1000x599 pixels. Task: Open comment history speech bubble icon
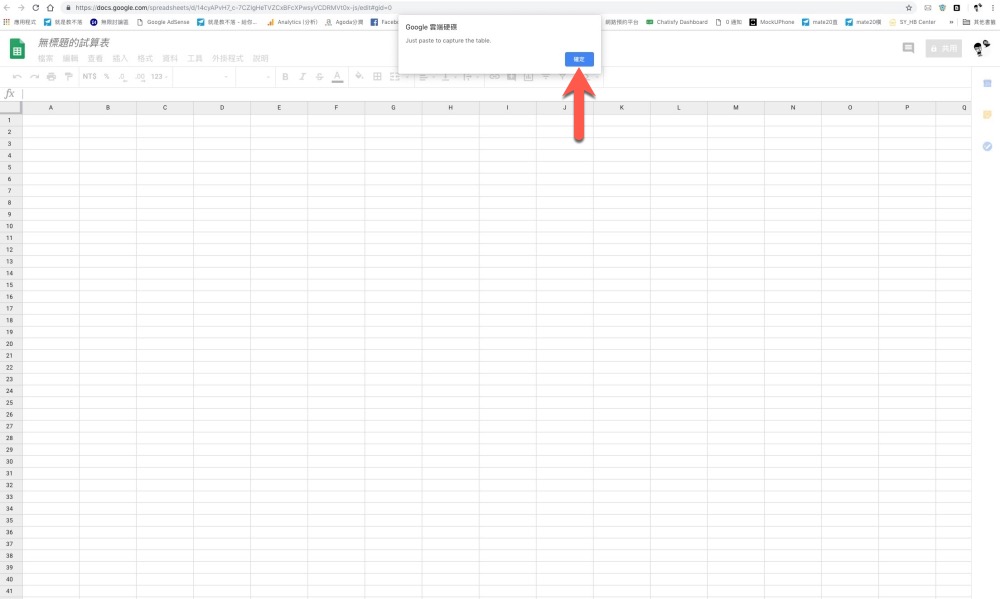coord(908,48)
